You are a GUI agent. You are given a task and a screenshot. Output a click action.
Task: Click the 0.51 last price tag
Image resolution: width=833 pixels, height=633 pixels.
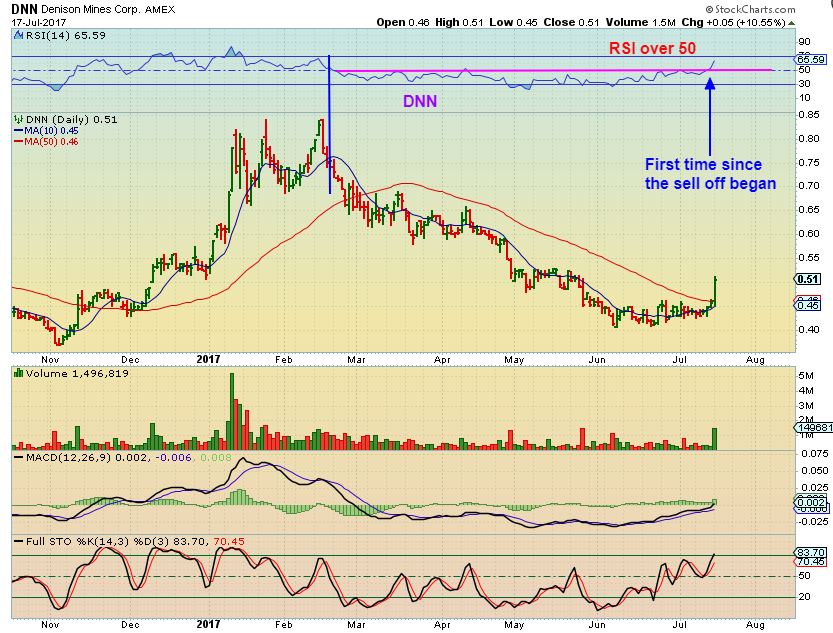pos(808,279)
